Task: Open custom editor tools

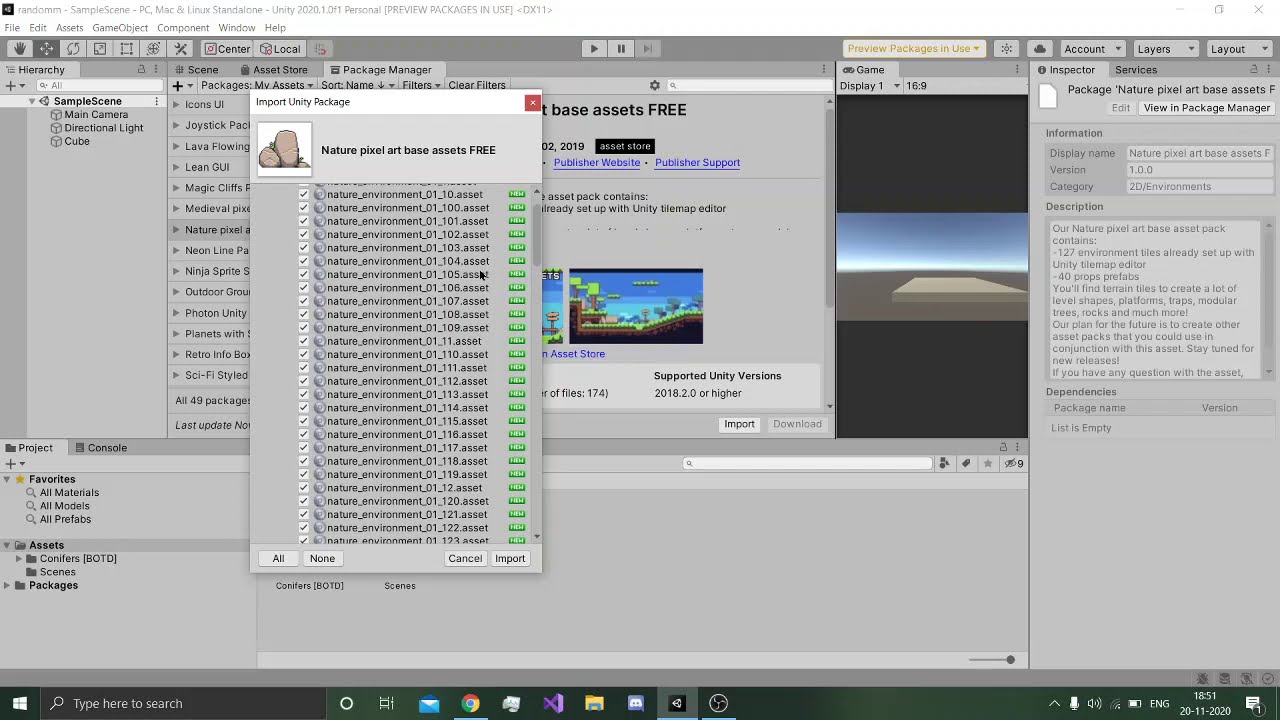Action: [181, 48]
